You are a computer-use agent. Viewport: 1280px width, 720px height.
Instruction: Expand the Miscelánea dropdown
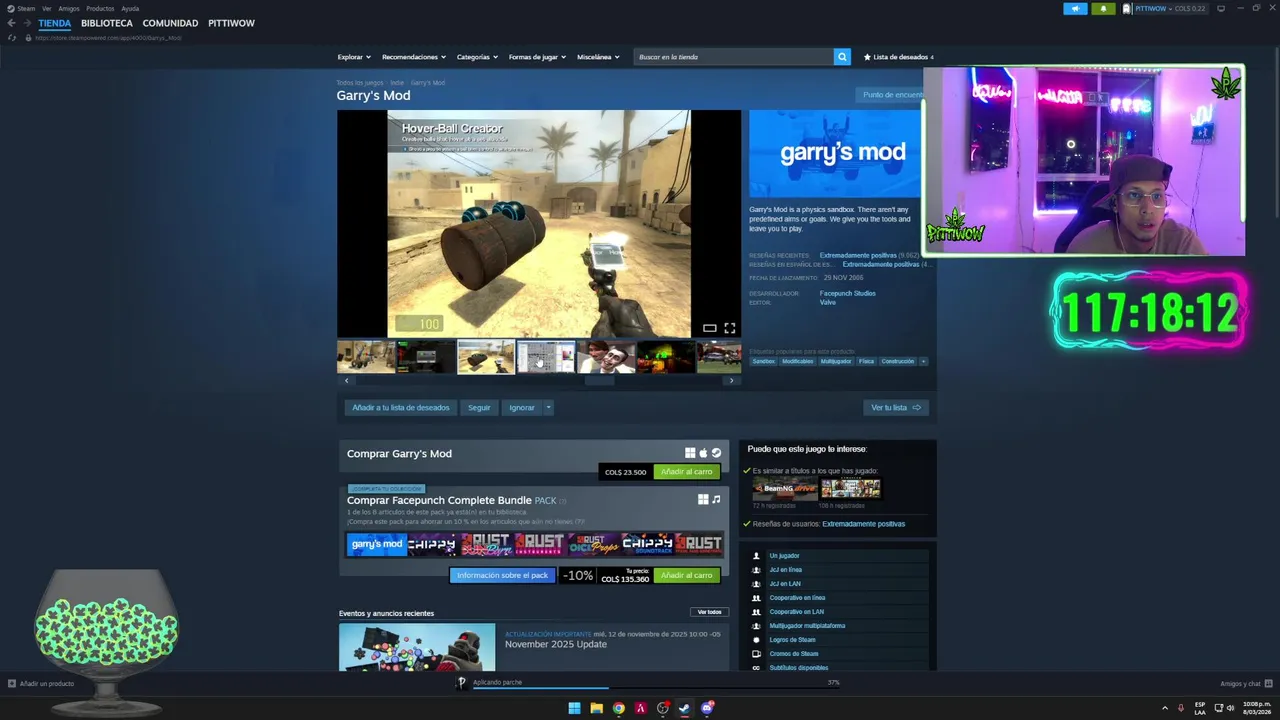[x=598, y=57]
